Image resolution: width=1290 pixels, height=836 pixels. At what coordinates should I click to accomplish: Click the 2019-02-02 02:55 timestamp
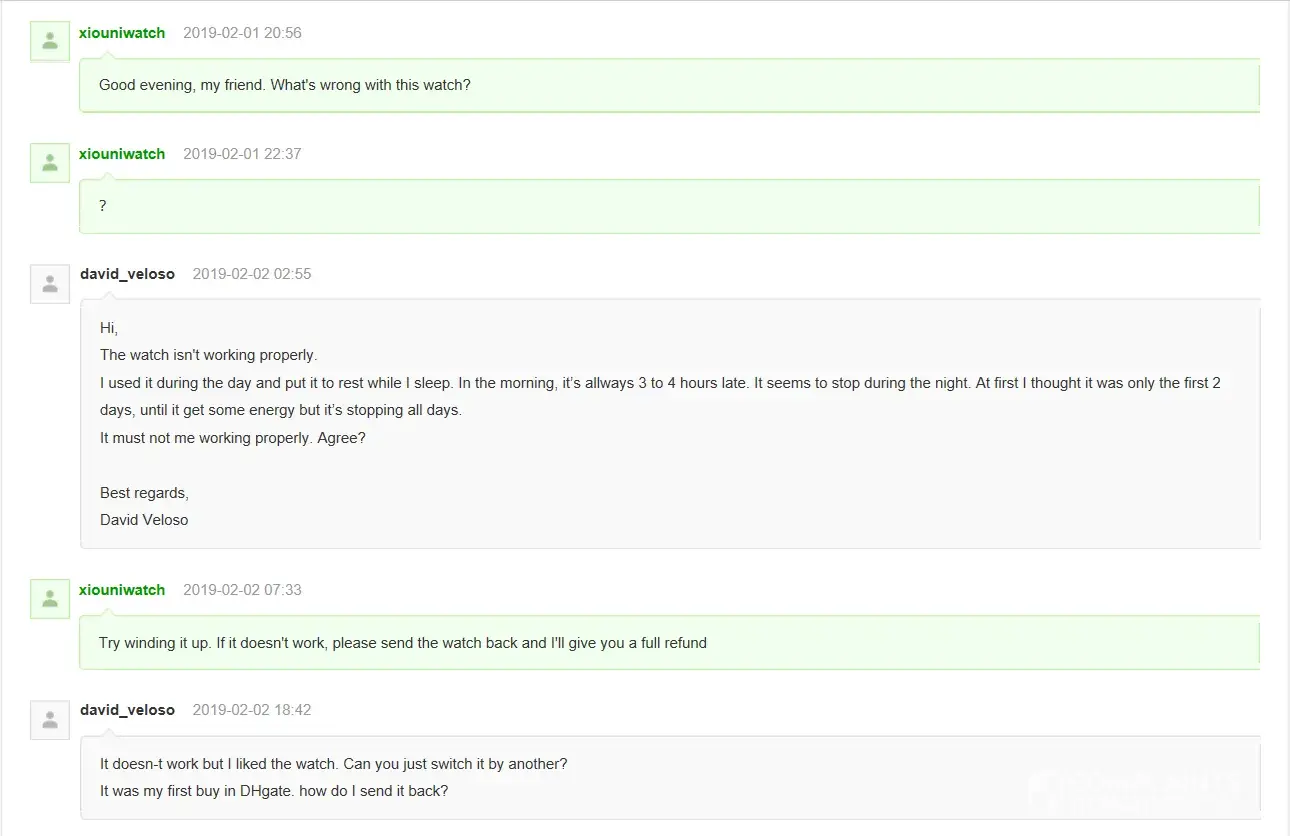pyautogui.click(x=252, y=274)
